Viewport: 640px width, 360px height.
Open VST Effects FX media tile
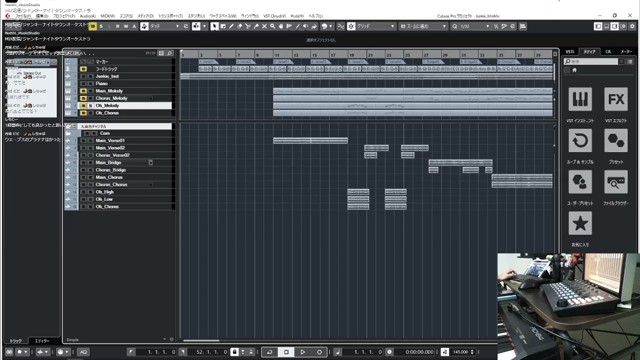click(616, 99)
